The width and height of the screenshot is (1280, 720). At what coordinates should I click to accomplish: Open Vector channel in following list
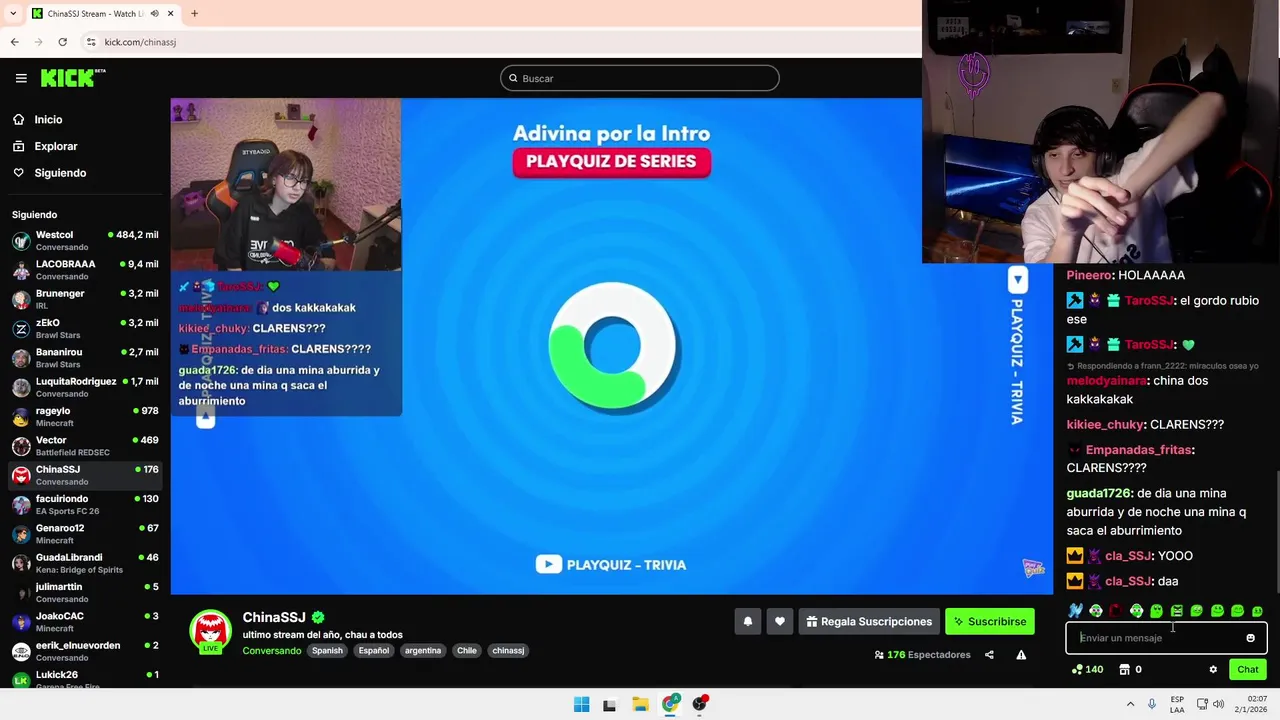(85, 446)
